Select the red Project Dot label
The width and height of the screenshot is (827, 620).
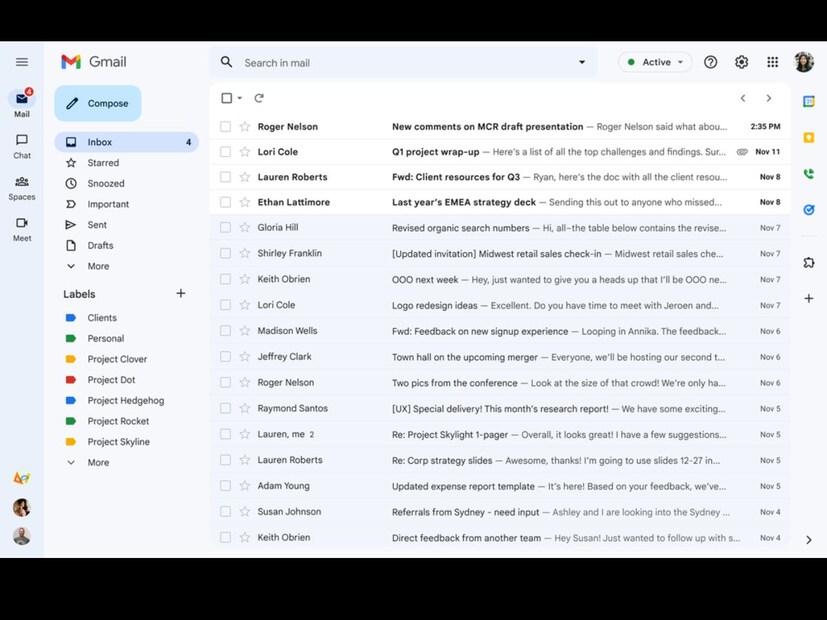(111, 380)
